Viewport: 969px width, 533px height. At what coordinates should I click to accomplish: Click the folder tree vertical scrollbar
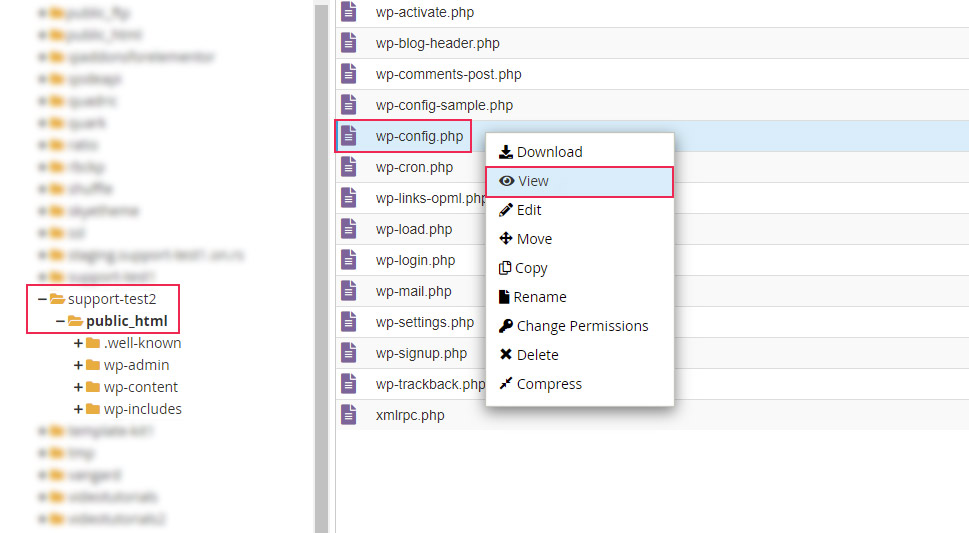click(x=321, y=266)
